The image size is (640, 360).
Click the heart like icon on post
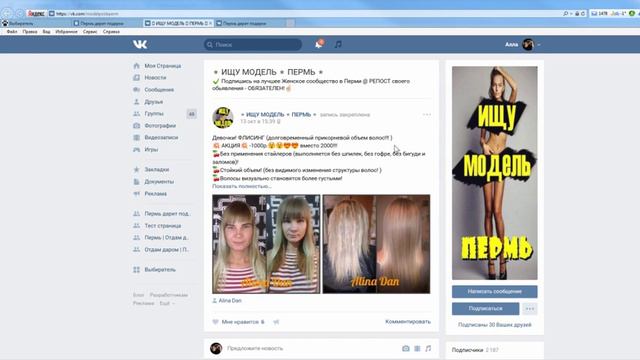(216, 322)
